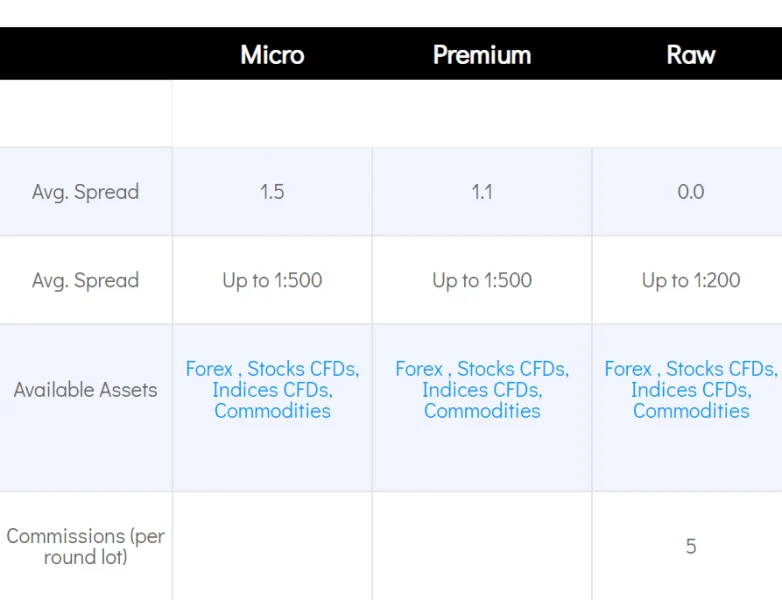
Task: Click the Raw commission value 5
Action: click(x=690, y=546)
